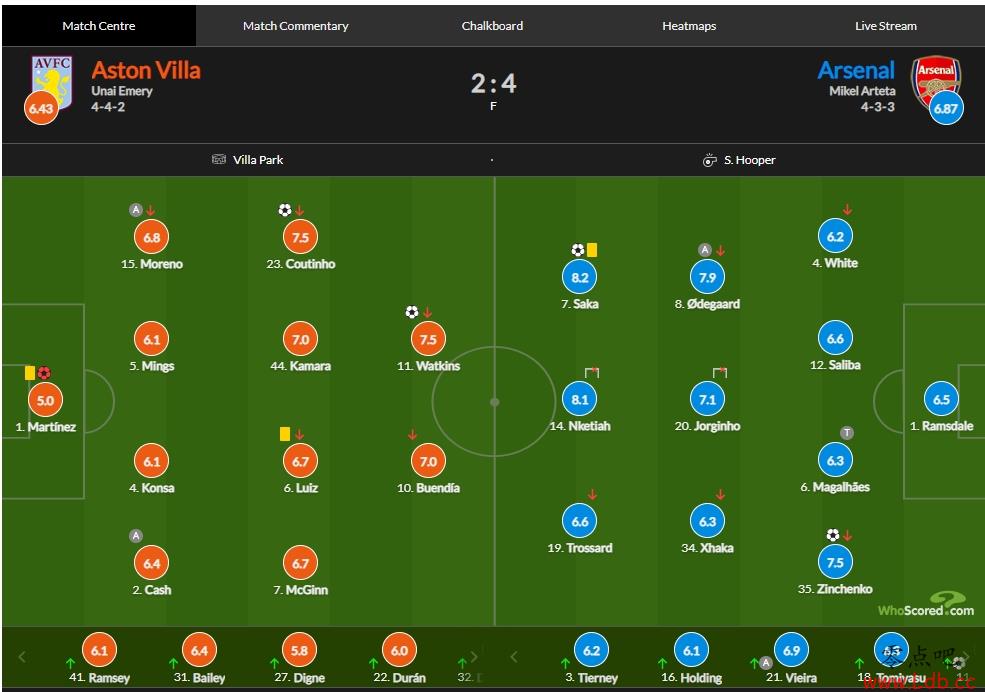The width and height of the screenshot is (985, 692).
Task: Click the referee whistle icon beside S. Hooper
Action: 709,160
